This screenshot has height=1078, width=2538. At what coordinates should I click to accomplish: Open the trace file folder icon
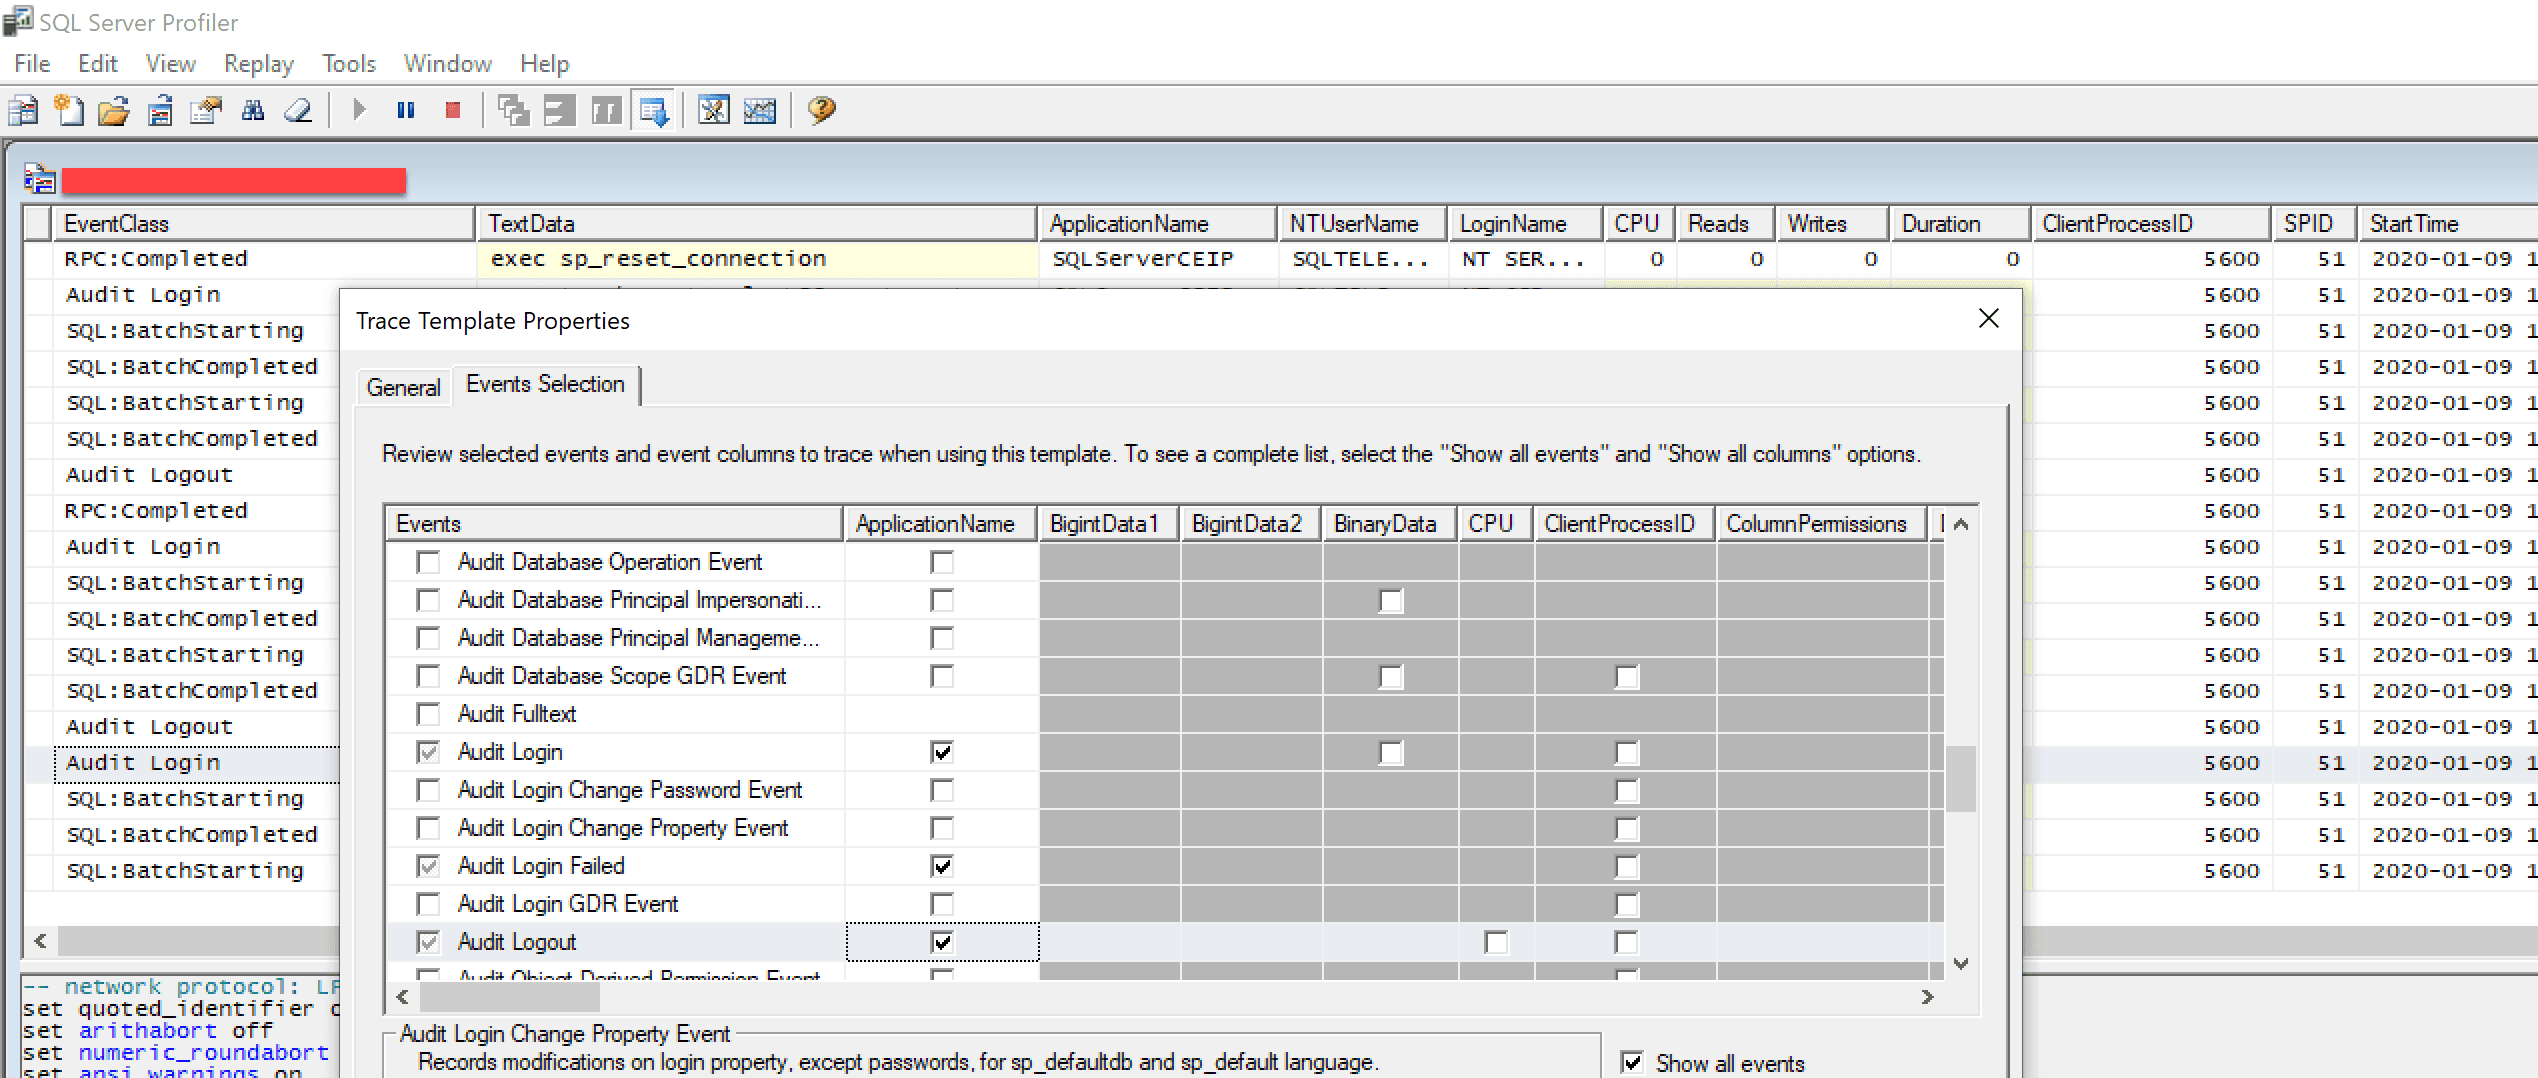(x=114, y=110)
